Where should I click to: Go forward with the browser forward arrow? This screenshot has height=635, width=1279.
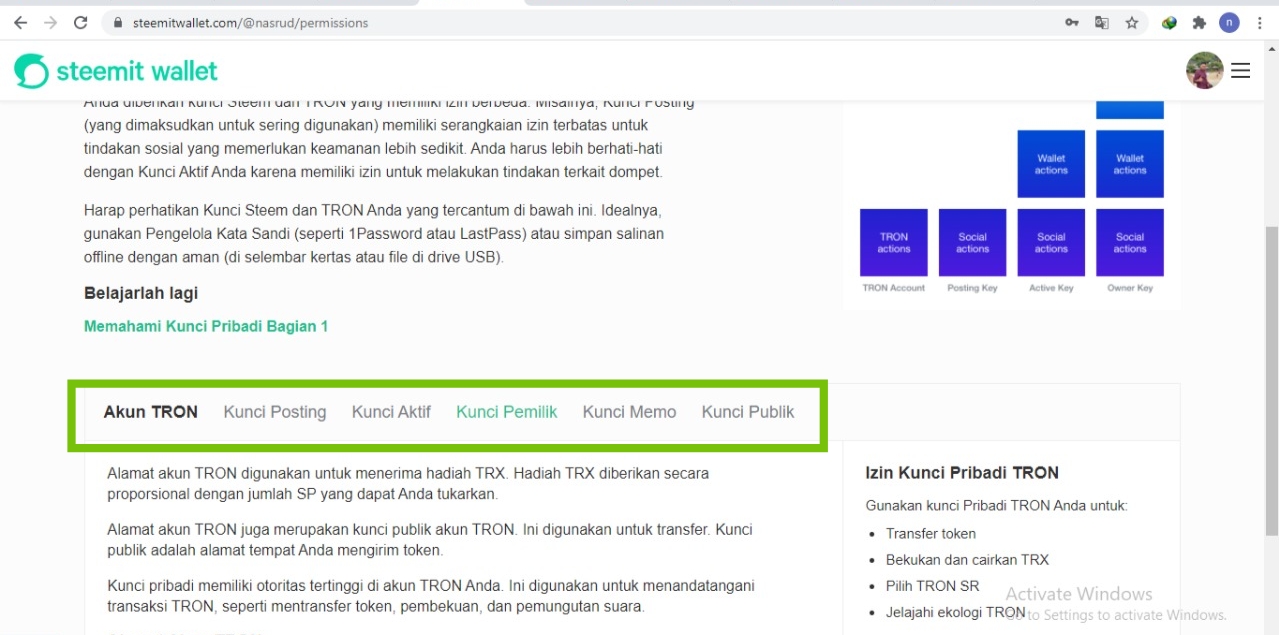[x=50, y=22]
